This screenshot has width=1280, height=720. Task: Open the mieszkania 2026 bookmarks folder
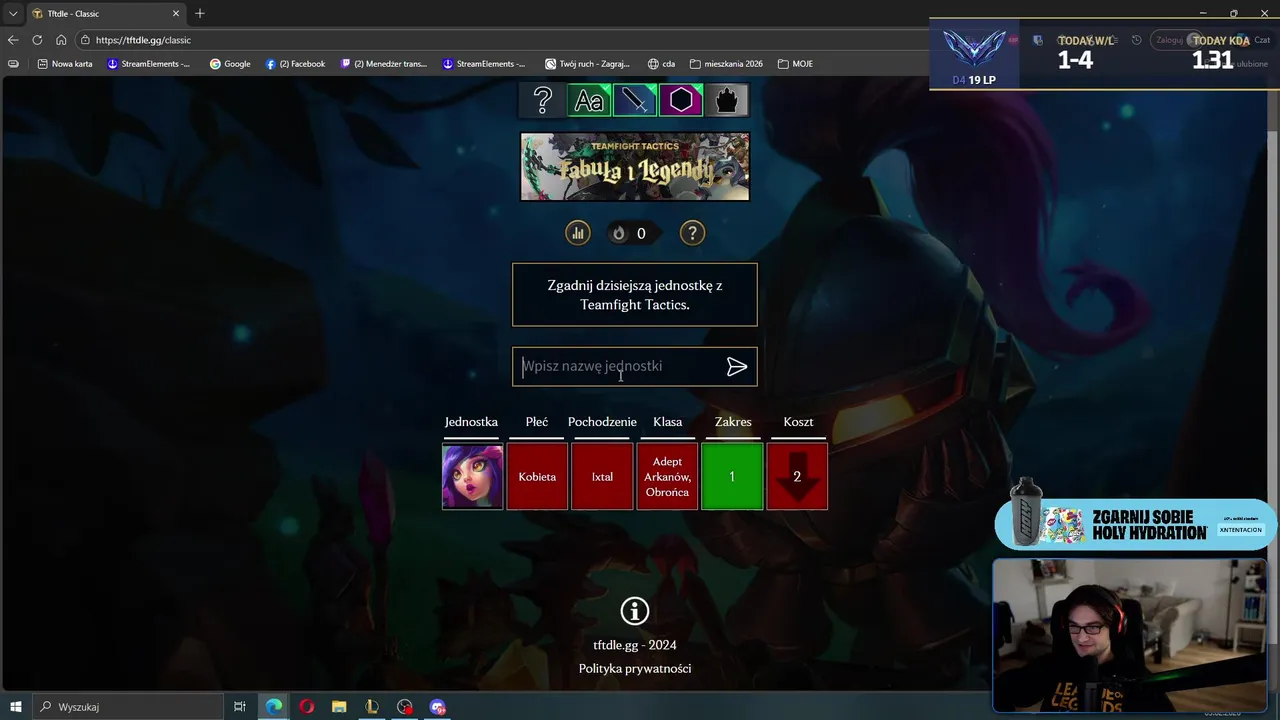point(726,64)
